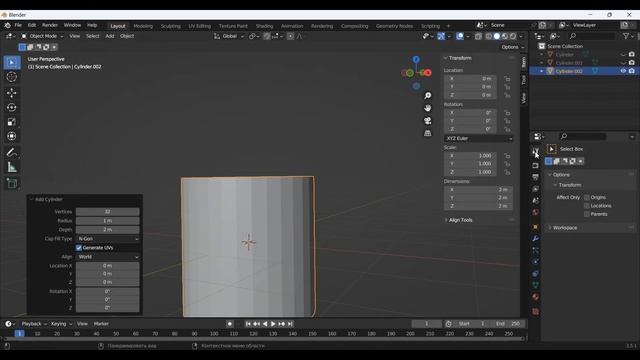Select the Move tool
The image size is (640, 360).
12,93
